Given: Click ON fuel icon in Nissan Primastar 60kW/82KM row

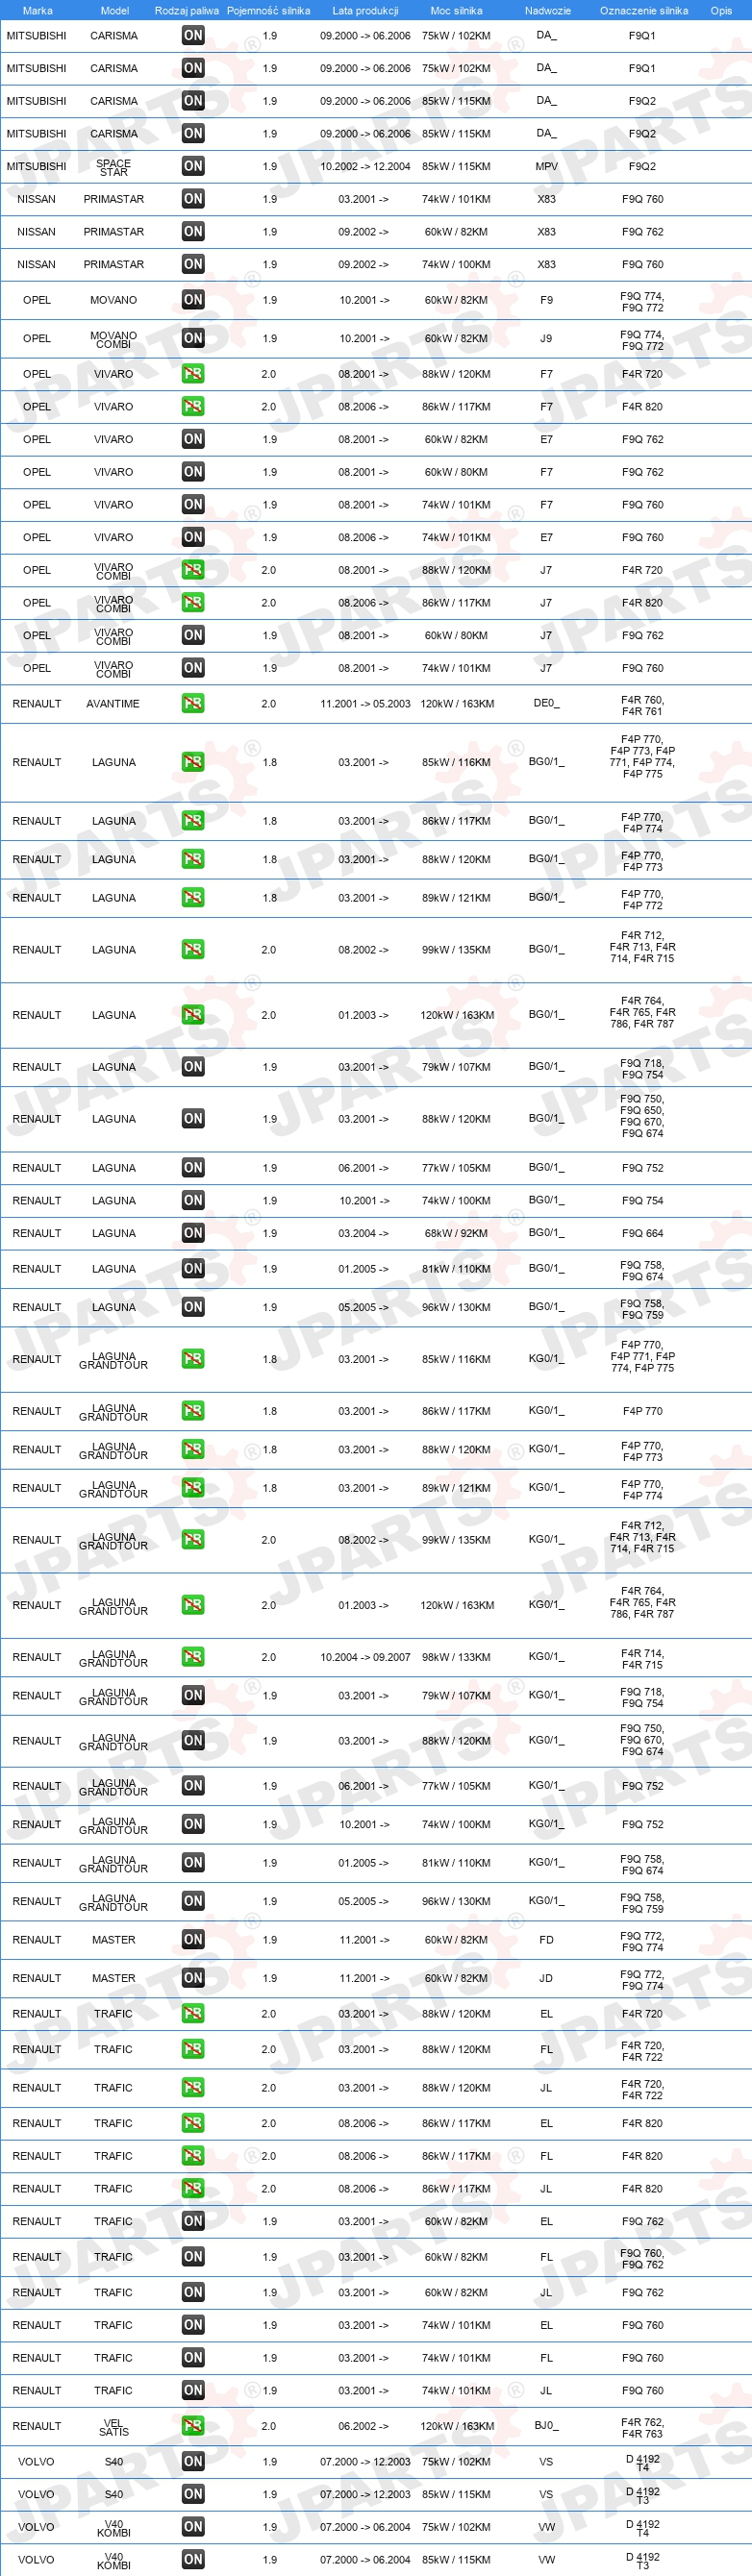Looking at the screenshot, I should [193, 231].
